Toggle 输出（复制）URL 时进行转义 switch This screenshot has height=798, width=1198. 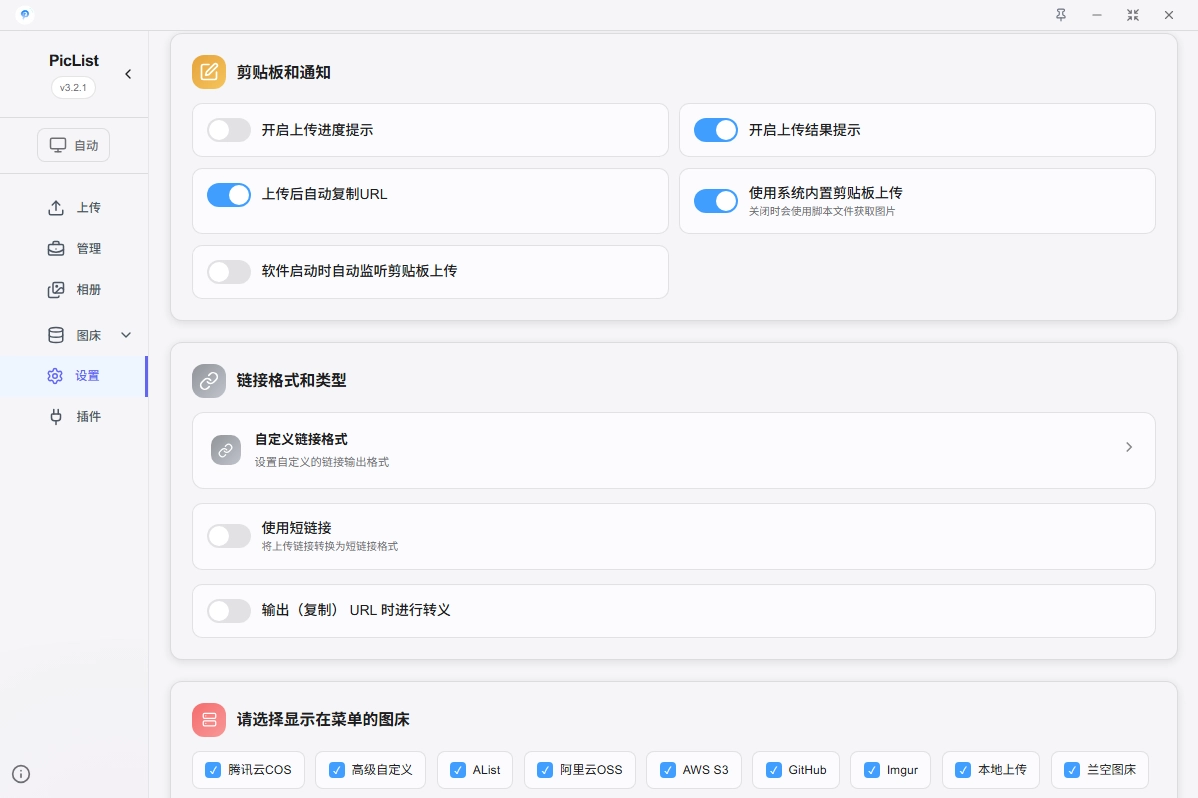pos(229,611)
